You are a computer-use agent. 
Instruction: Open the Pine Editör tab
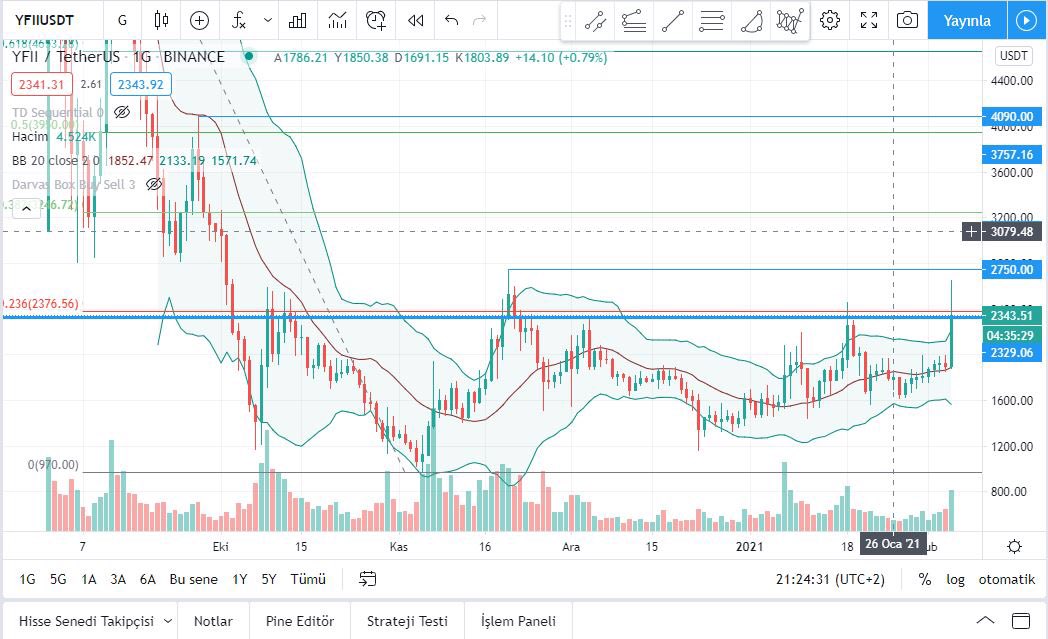click(x=299, y=621)
